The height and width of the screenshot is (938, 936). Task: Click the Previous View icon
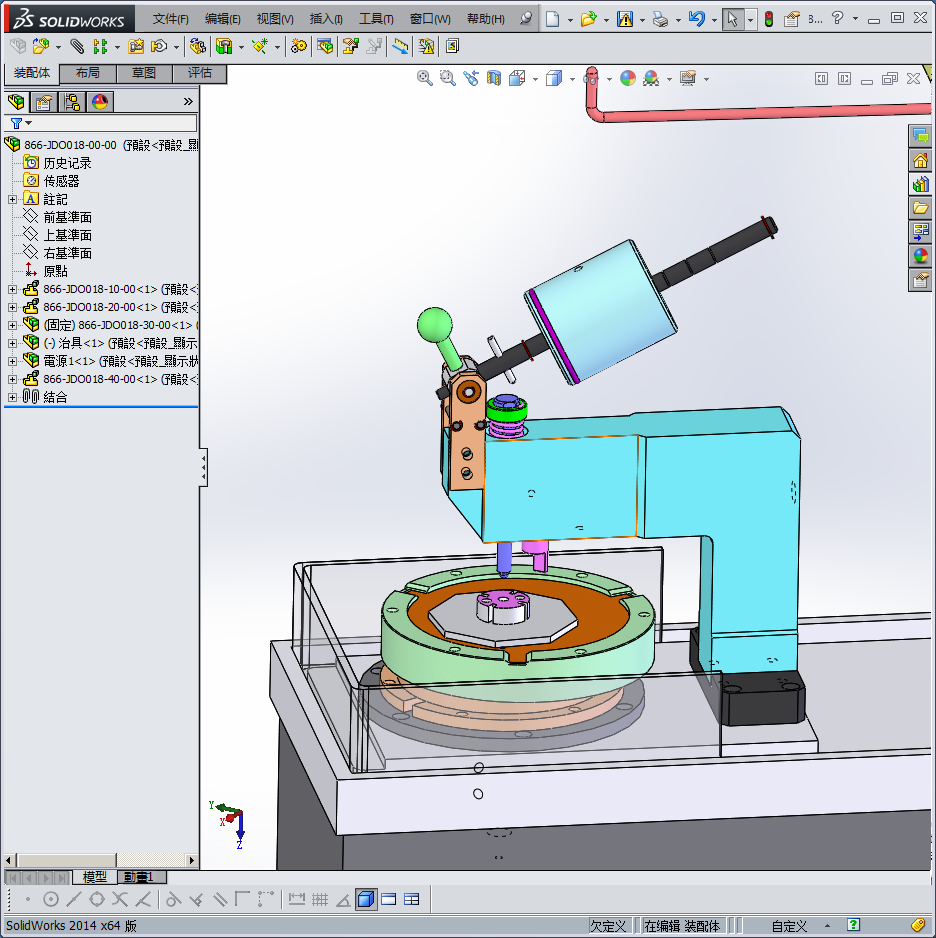coord(471,78)
